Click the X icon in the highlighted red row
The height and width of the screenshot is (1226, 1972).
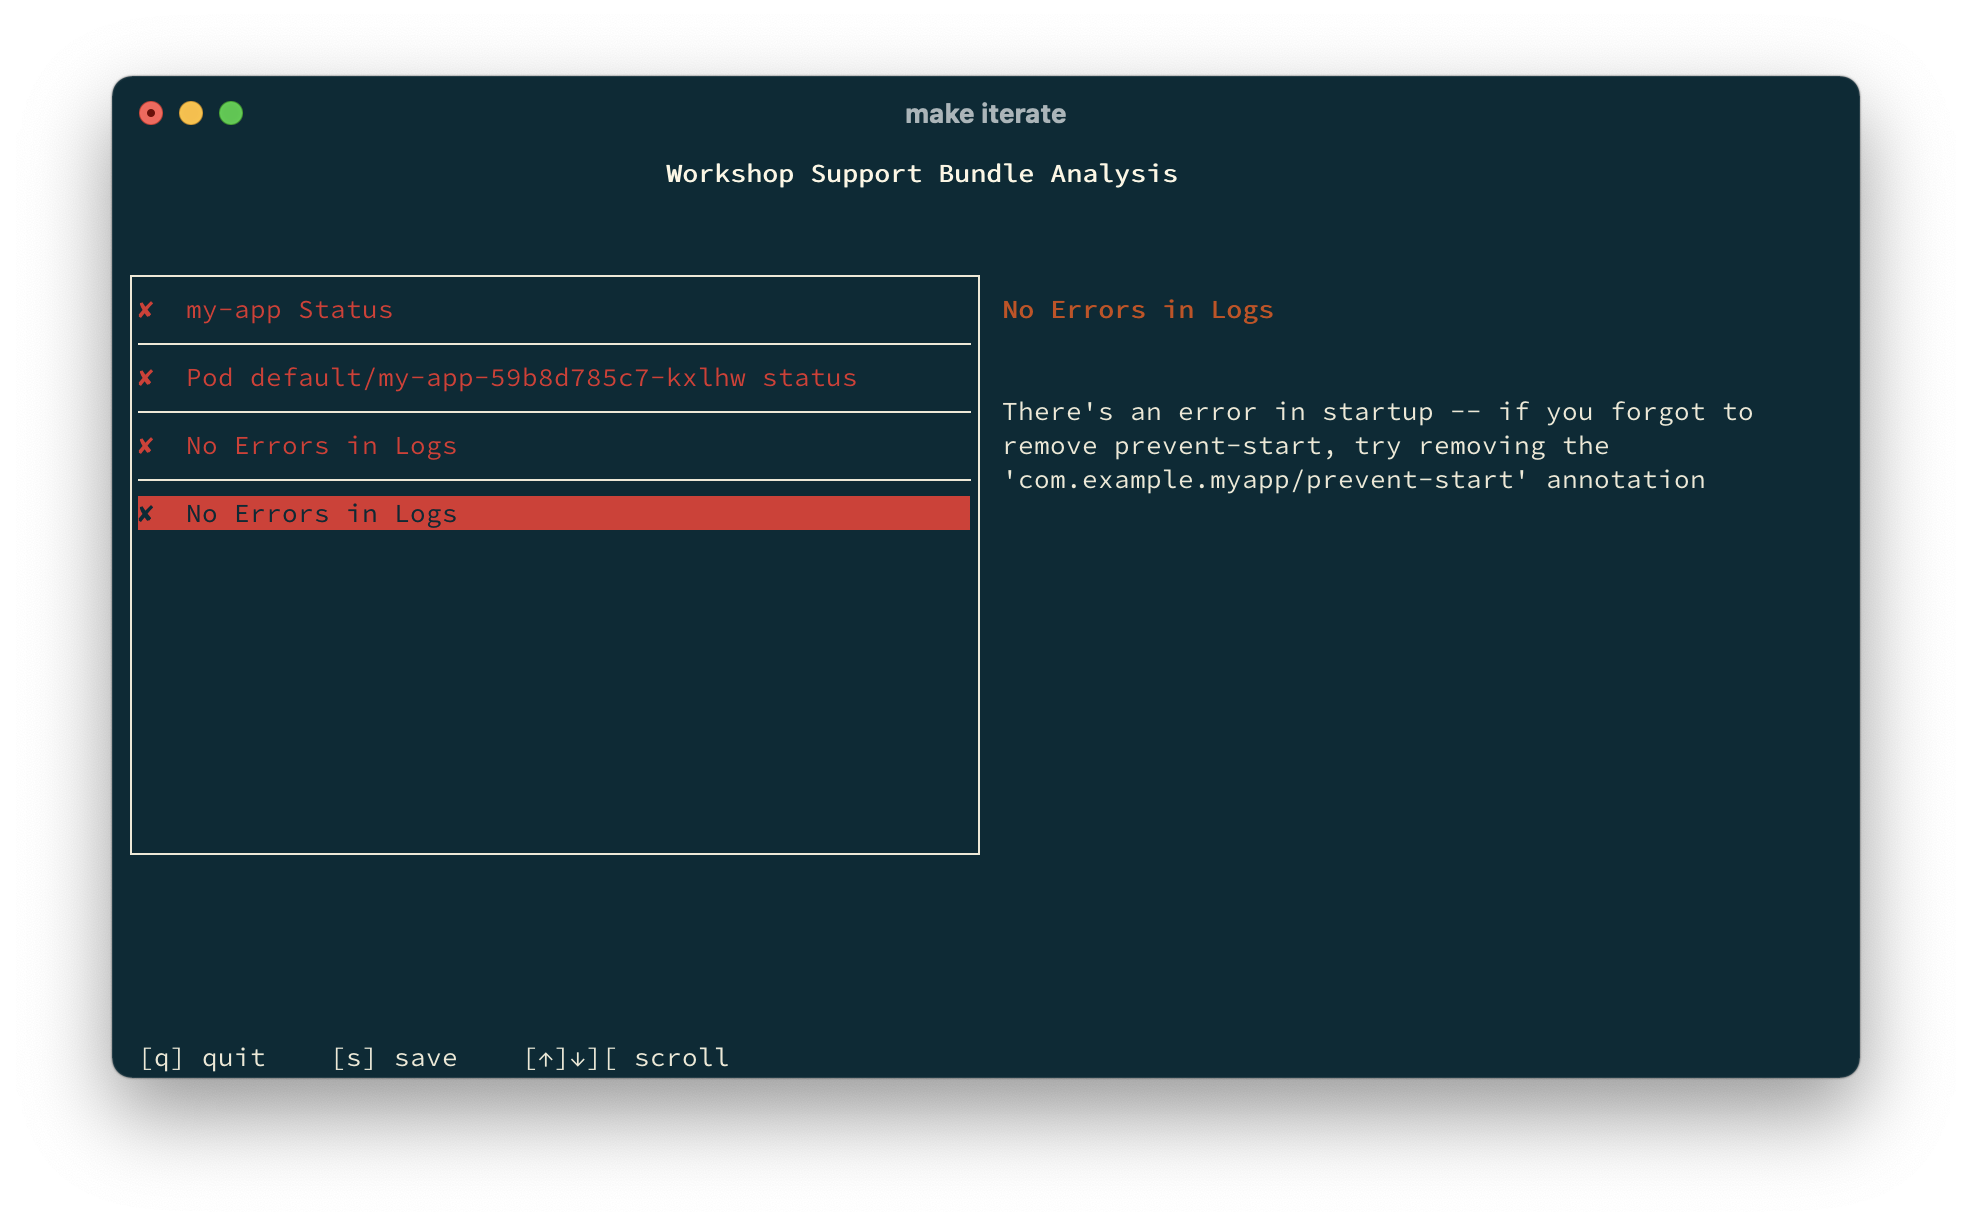click(146, 514)
